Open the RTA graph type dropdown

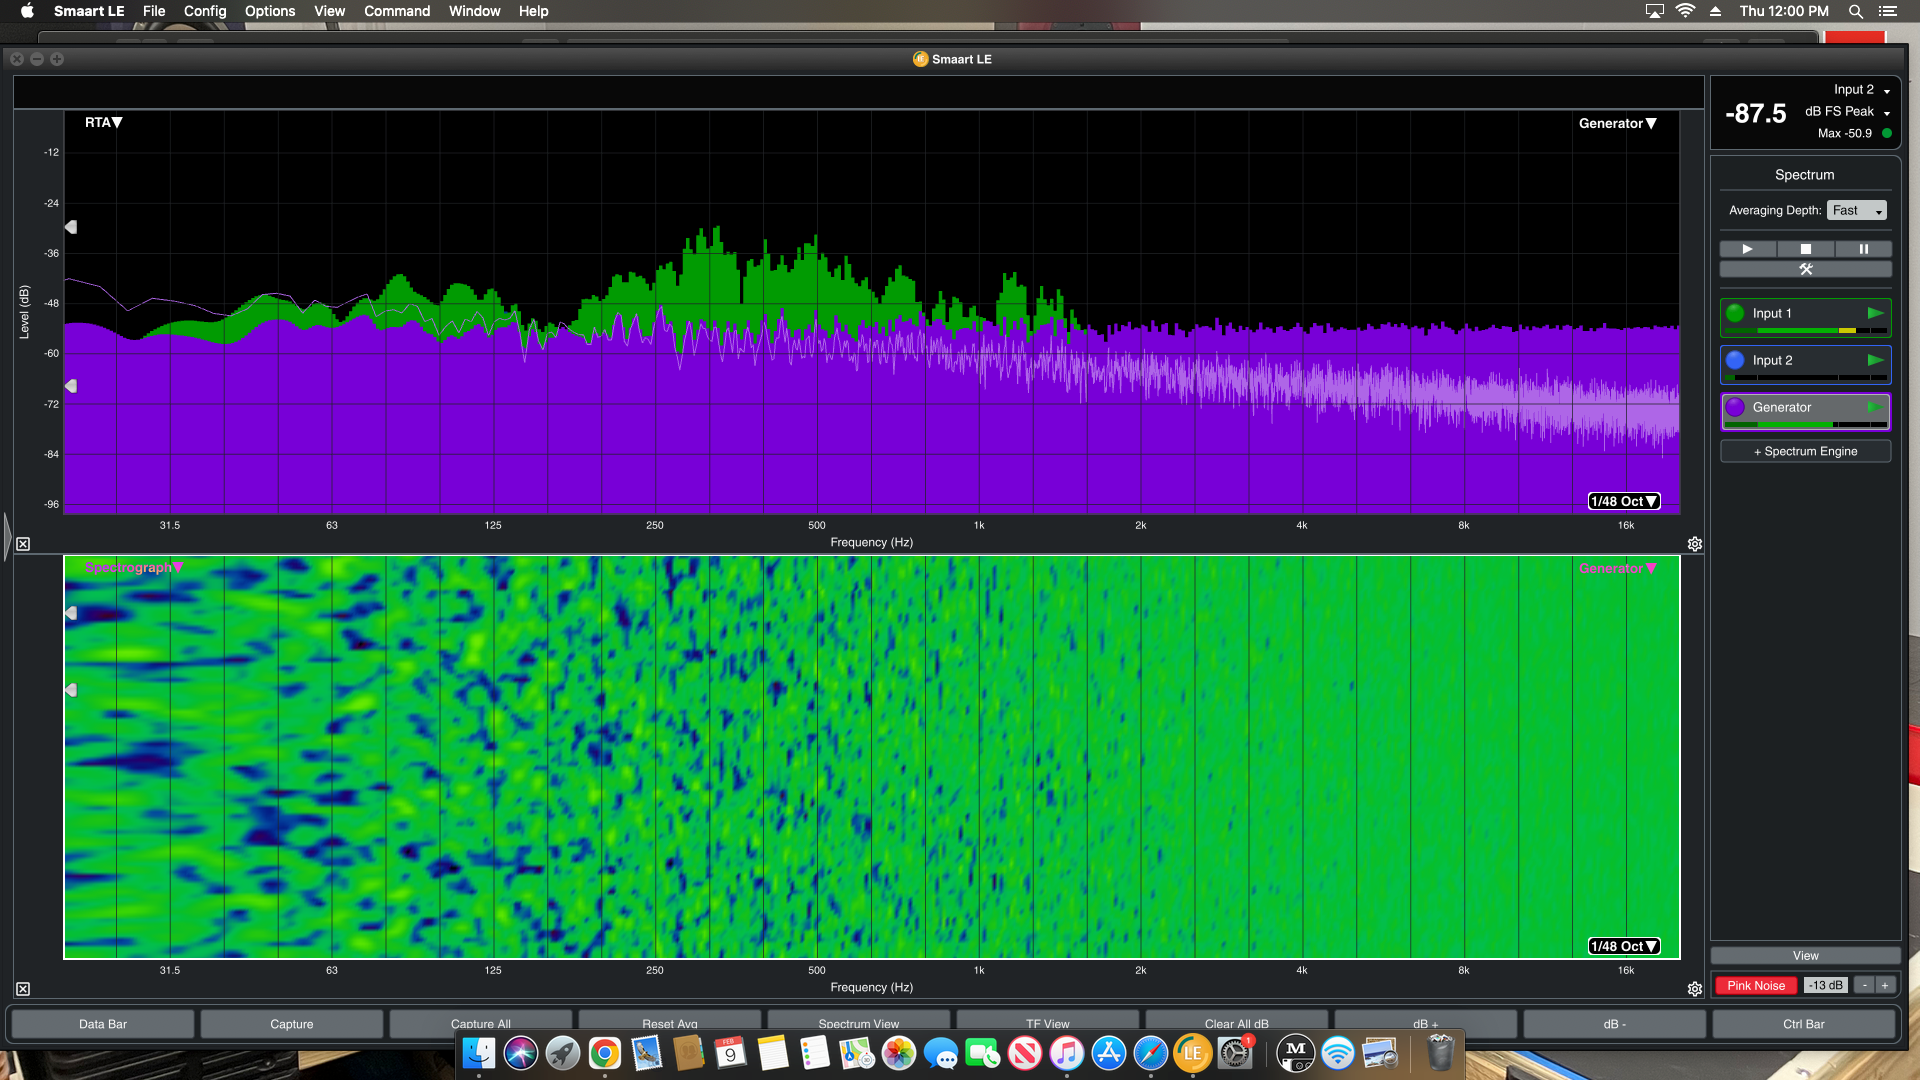[103, 122]
